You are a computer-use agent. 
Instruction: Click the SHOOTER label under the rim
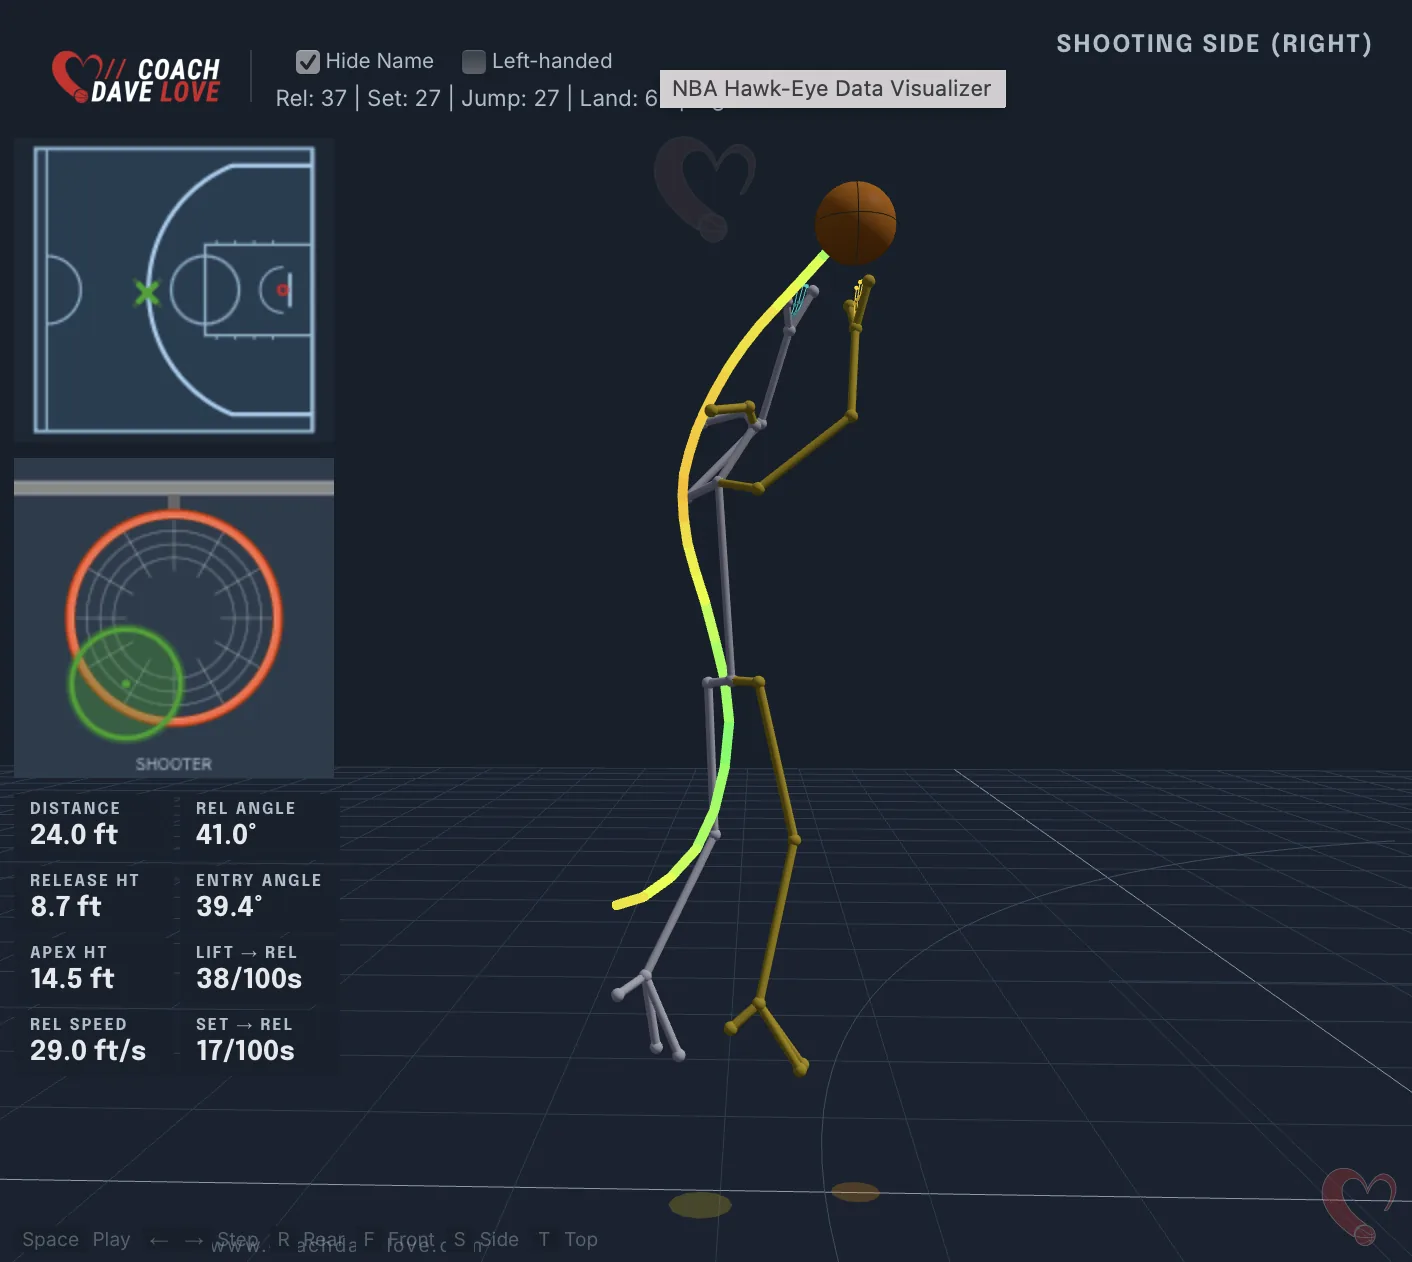point(174,764)
